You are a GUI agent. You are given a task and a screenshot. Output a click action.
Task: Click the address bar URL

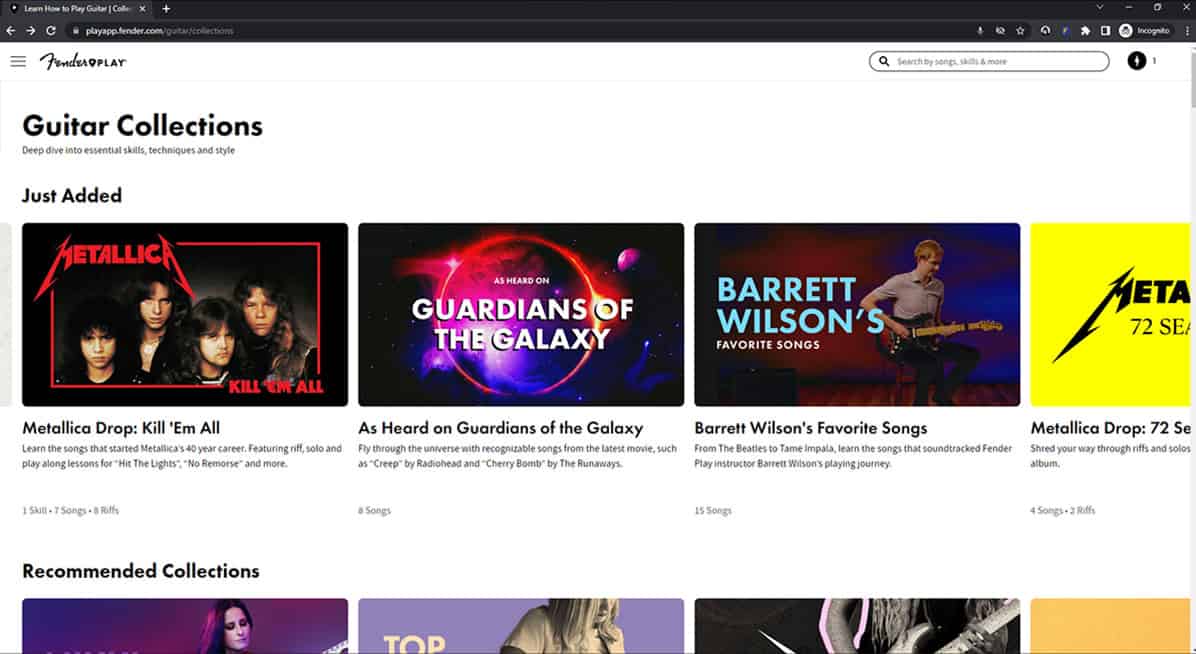click(x=159, y=31)
